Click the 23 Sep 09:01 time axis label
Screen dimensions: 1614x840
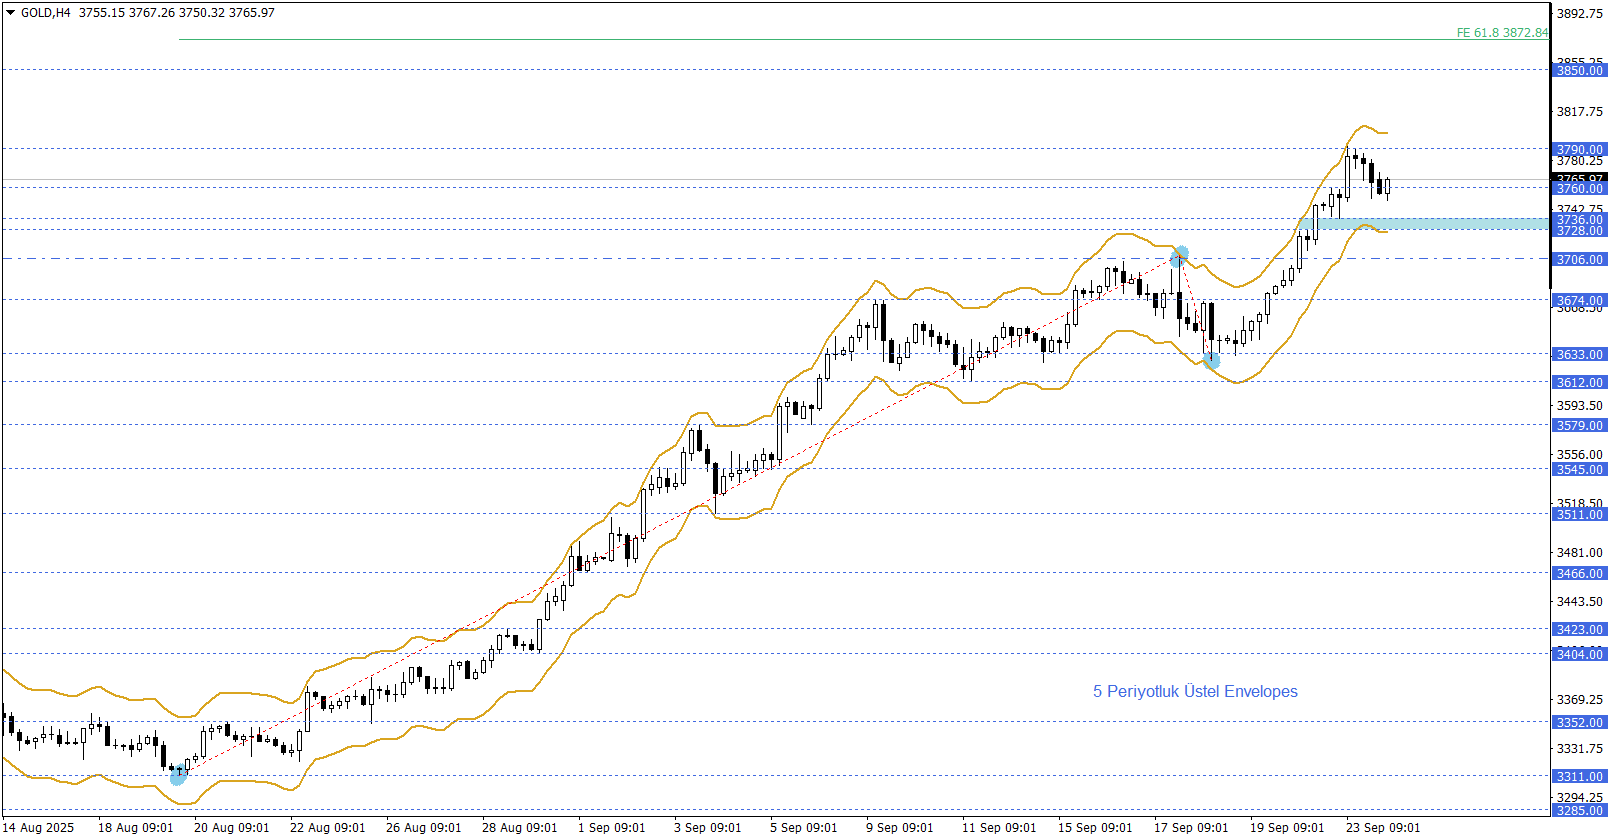[1382, 827]
